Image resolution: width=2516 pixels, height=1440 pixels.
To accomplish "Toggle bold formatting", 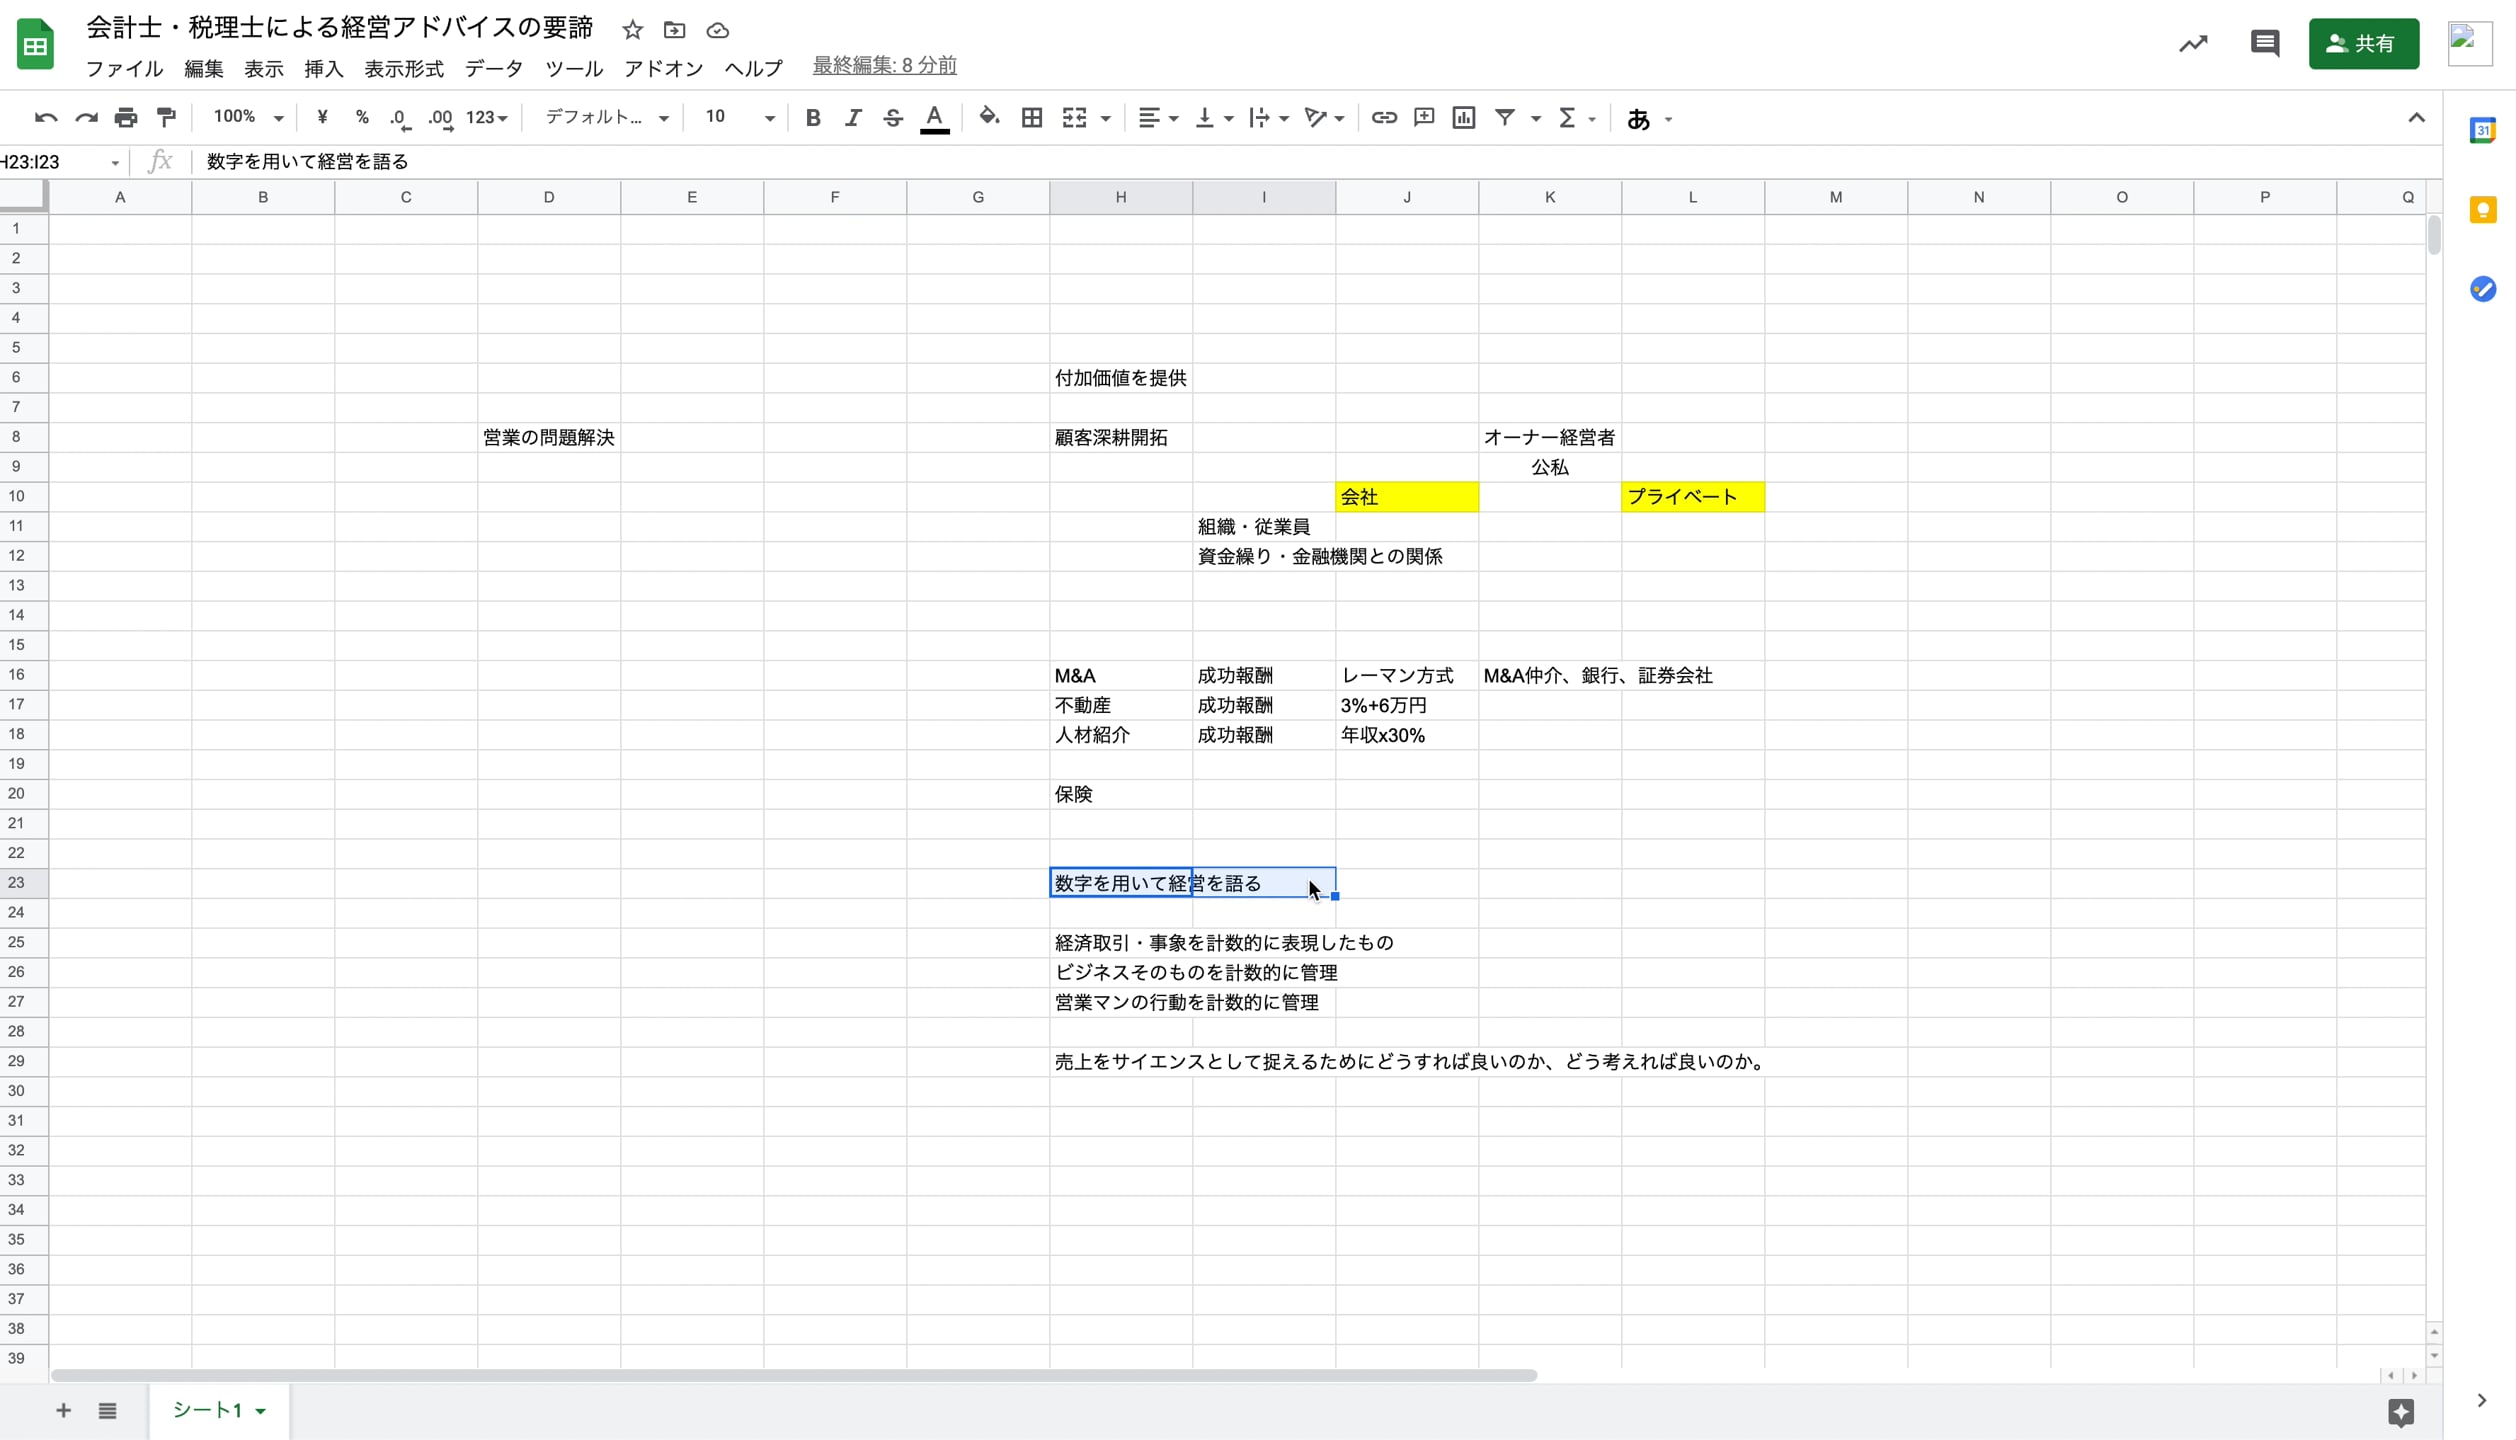I will coord(812,117).
